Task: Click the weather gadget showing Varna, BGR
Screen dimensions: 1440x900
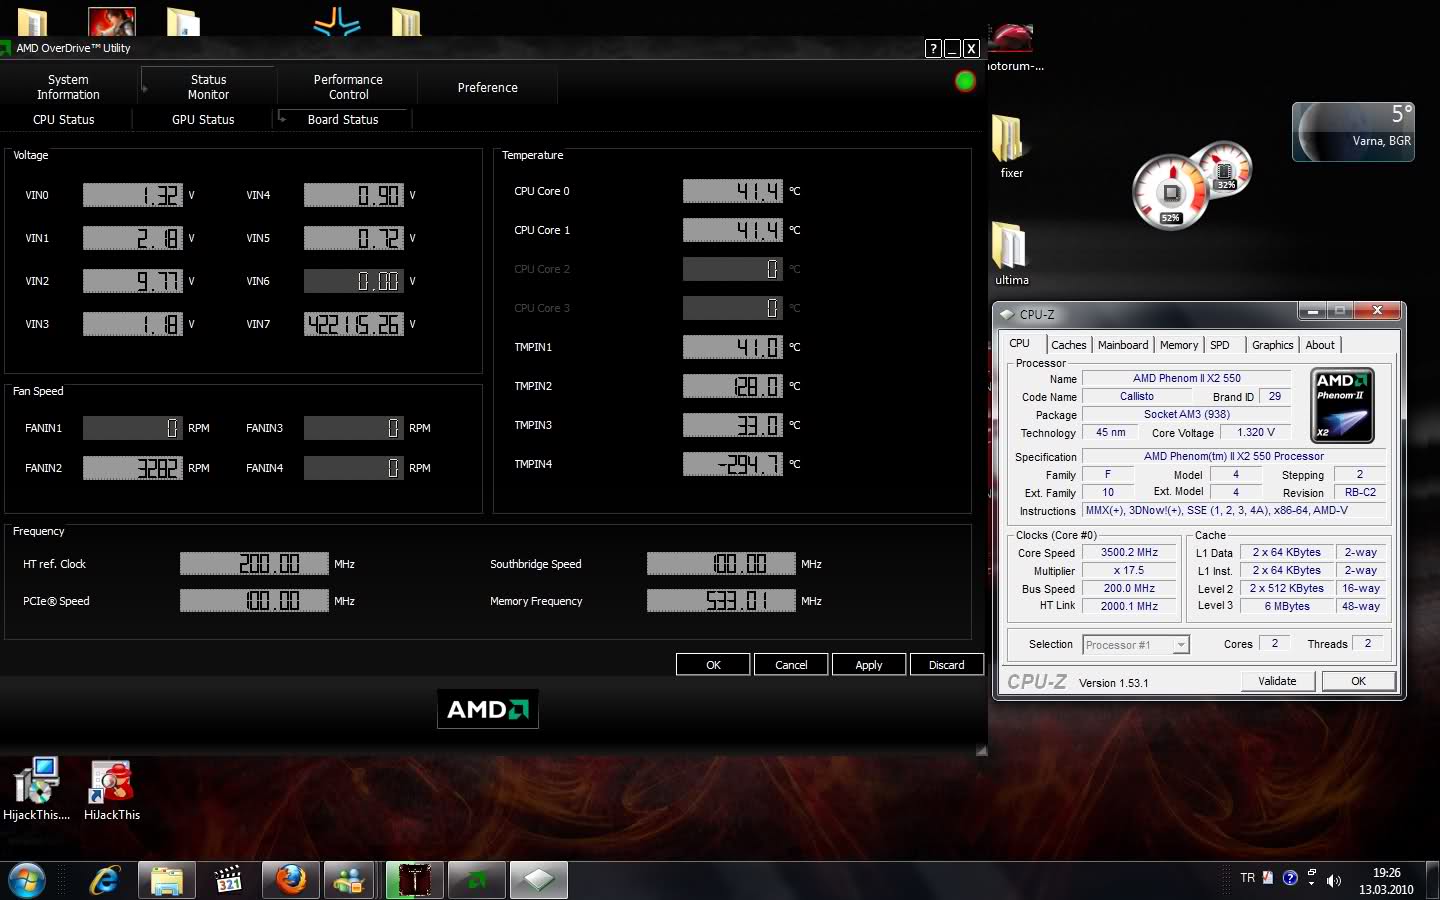Action: click(x=1353, y=132)
